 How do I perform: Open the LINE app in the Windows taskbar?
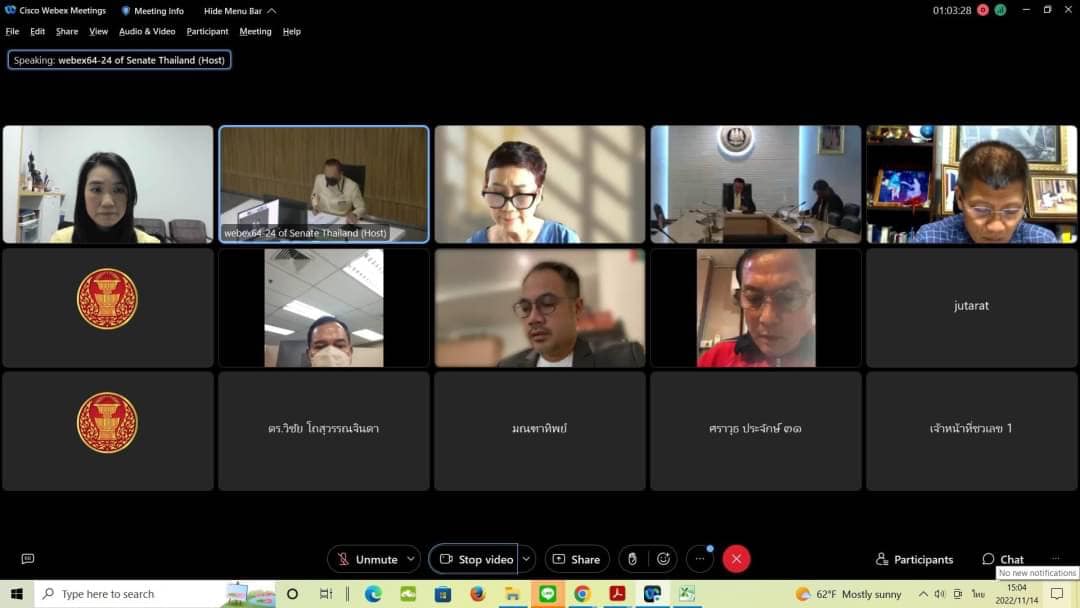[547, 594]
